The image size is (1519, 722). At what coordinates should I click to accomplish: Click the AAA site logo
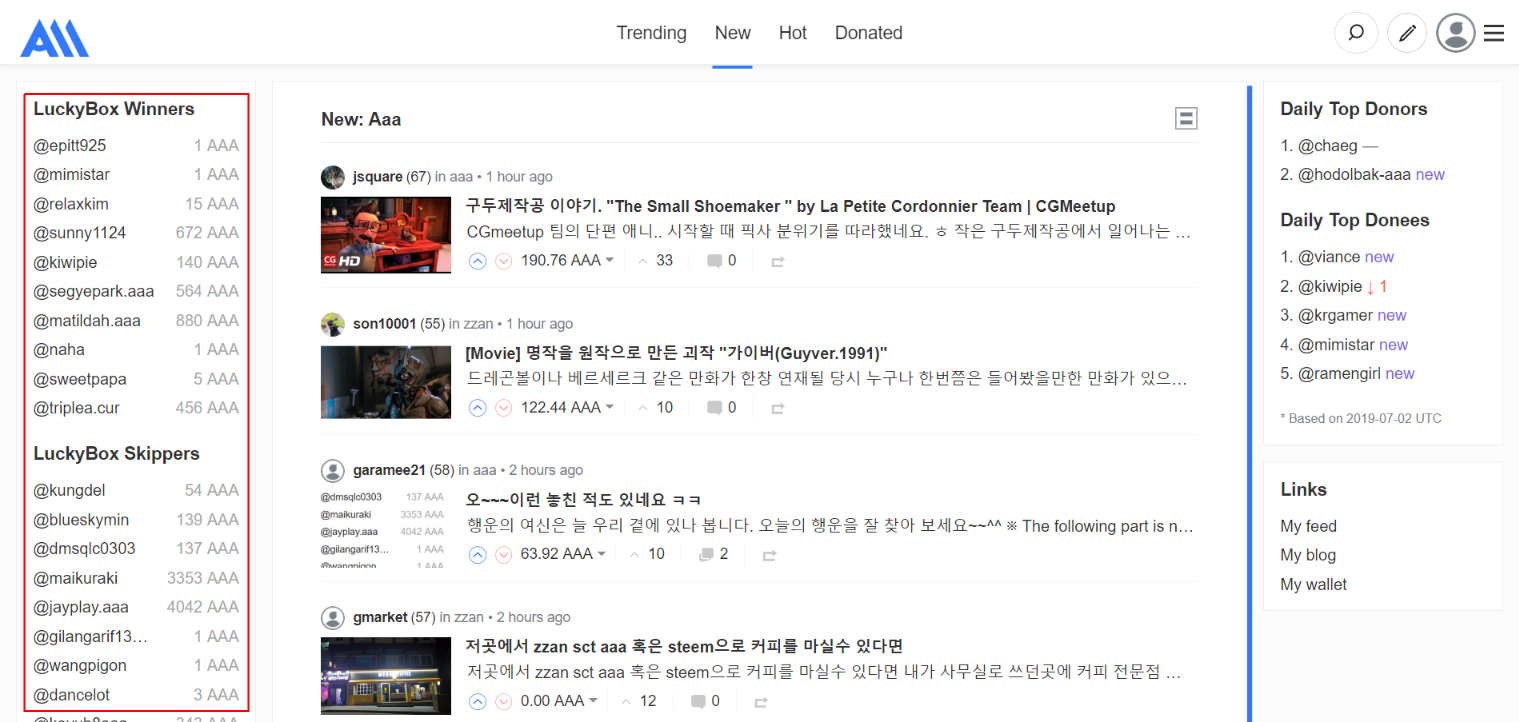coord(54,38)
